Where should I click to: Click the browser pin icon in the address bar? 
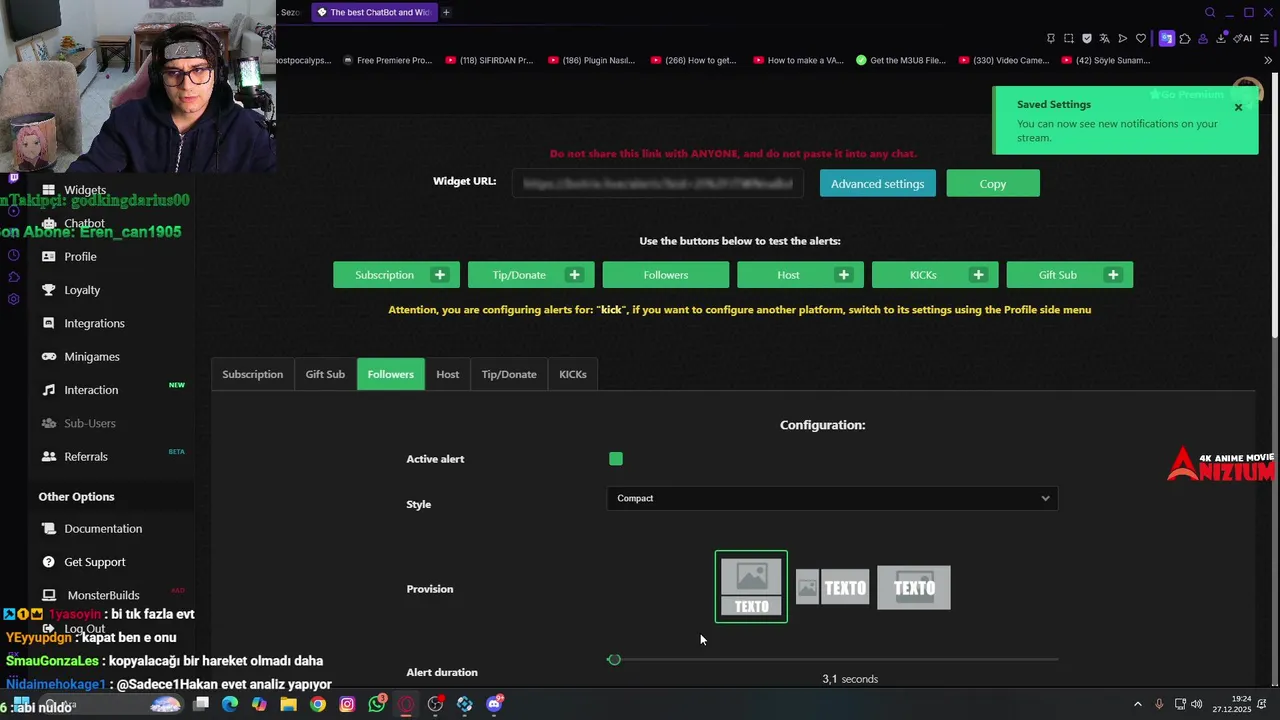(1051, 38)
